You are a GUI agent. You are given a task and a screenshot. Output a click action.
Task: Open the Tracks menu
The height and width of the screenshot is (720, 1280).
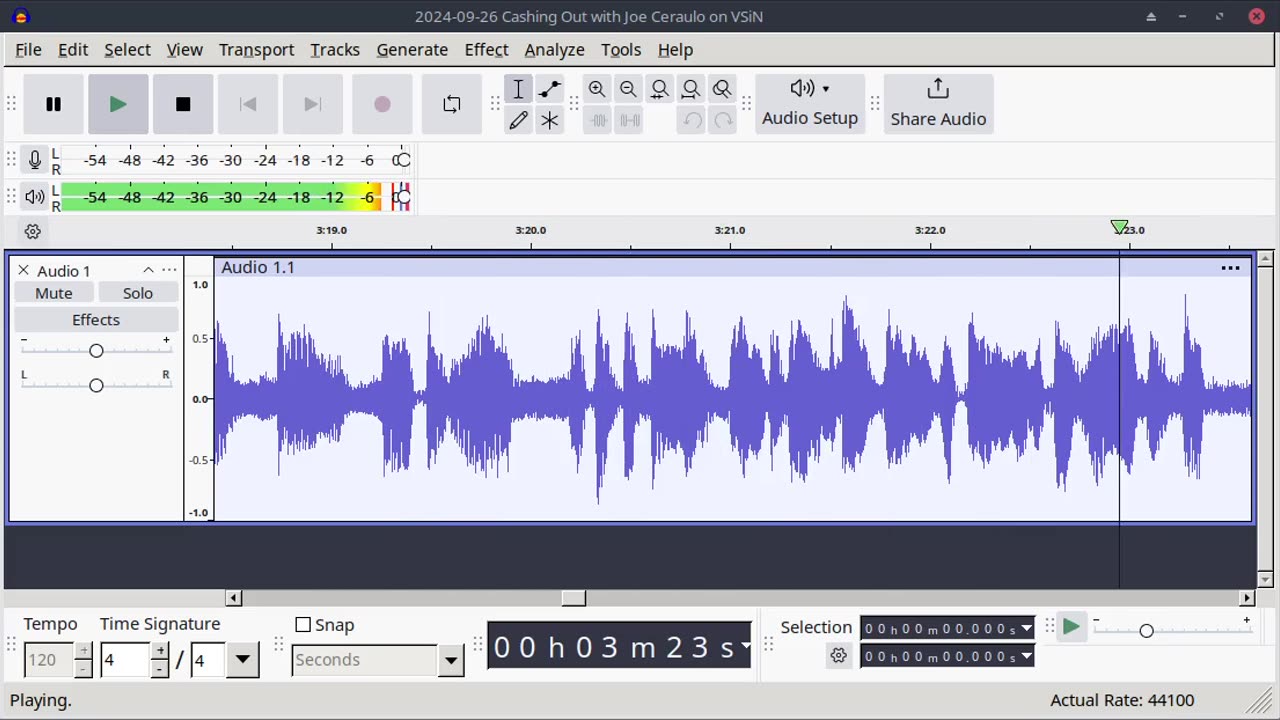pyautogui.click(x=335, y=49)
